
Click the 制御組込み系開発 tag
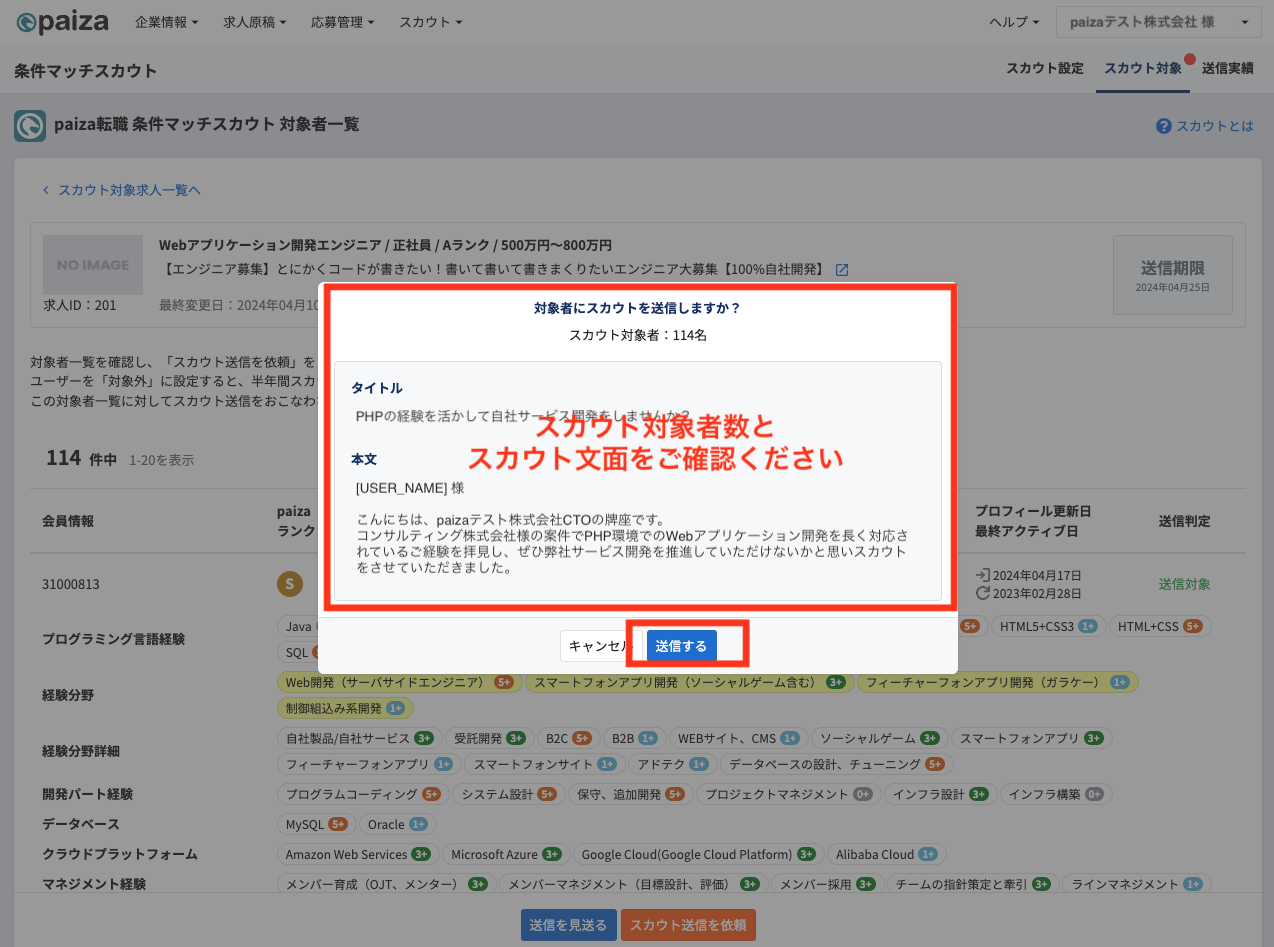(345, 708)
